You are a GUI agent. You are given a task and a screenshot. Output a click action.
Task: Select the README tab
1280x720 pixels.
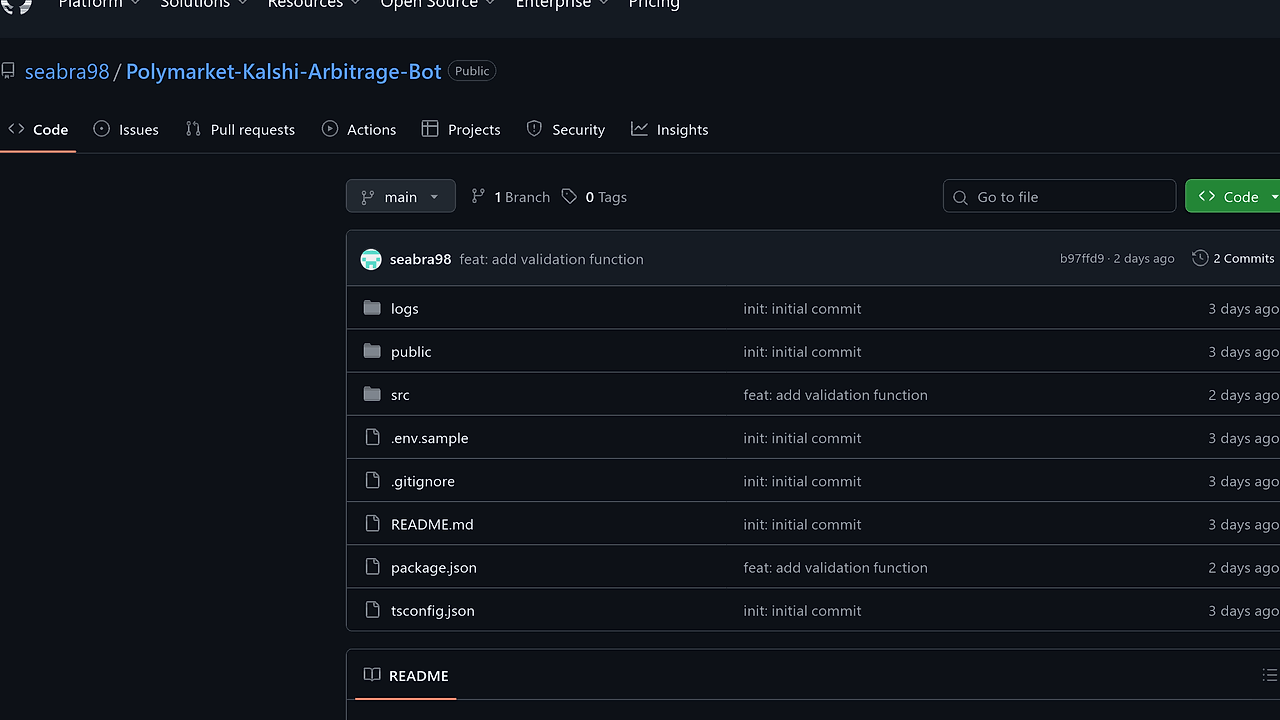pyautogui.click(x=406, y=676)
